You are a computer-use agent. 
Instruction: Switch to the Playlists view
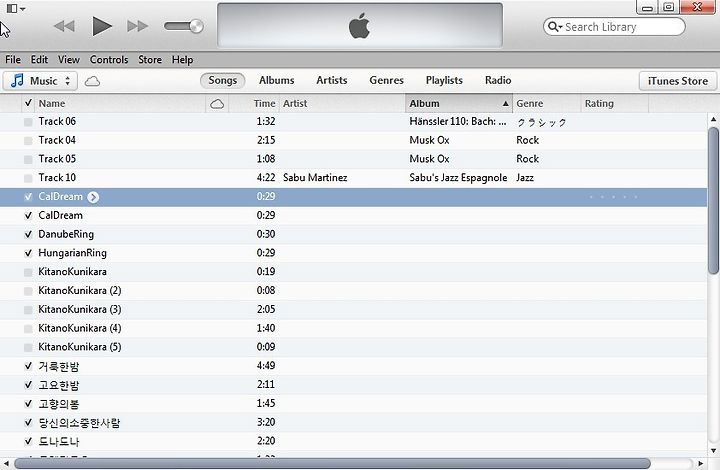(x=444, y=80)
